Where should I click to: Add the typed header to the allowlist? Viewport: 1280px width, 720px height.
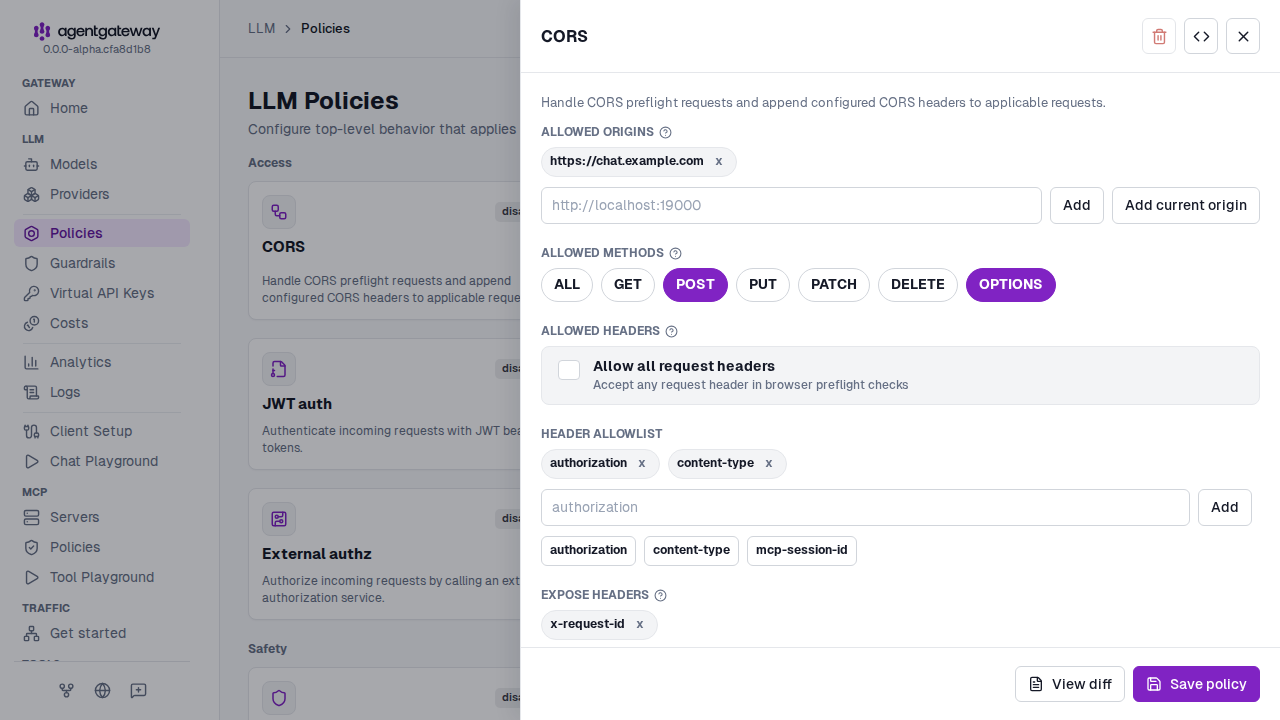(x=1225, y=507)
